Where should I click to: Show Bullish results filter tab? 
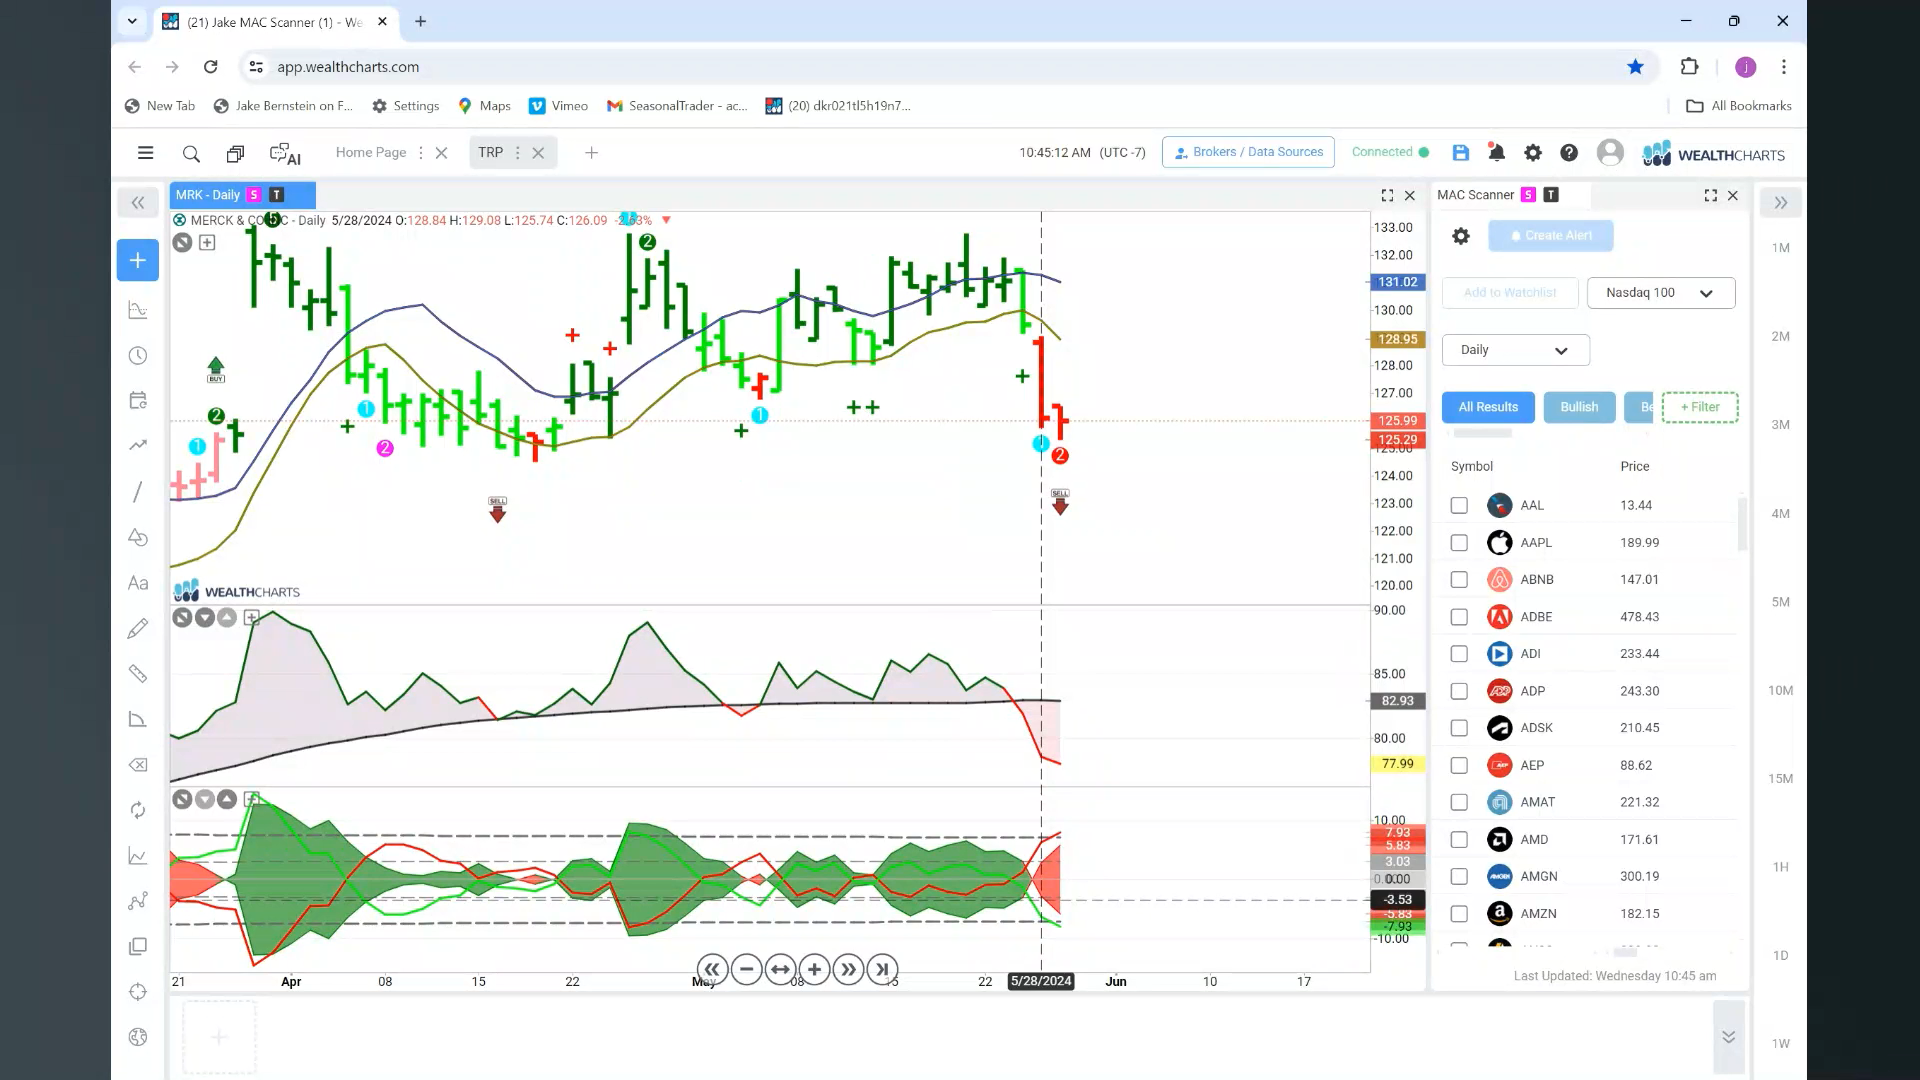click(1579, 407)
